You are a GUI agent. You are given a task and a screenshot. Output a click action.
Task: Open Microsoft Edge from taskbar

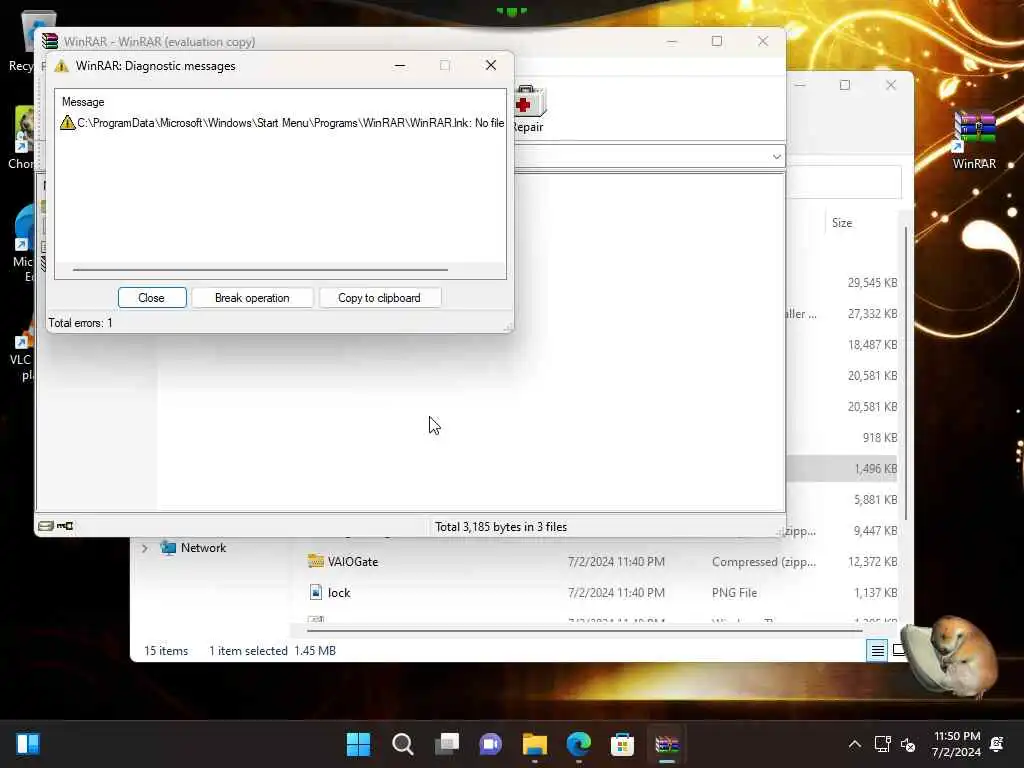(579, 744)
